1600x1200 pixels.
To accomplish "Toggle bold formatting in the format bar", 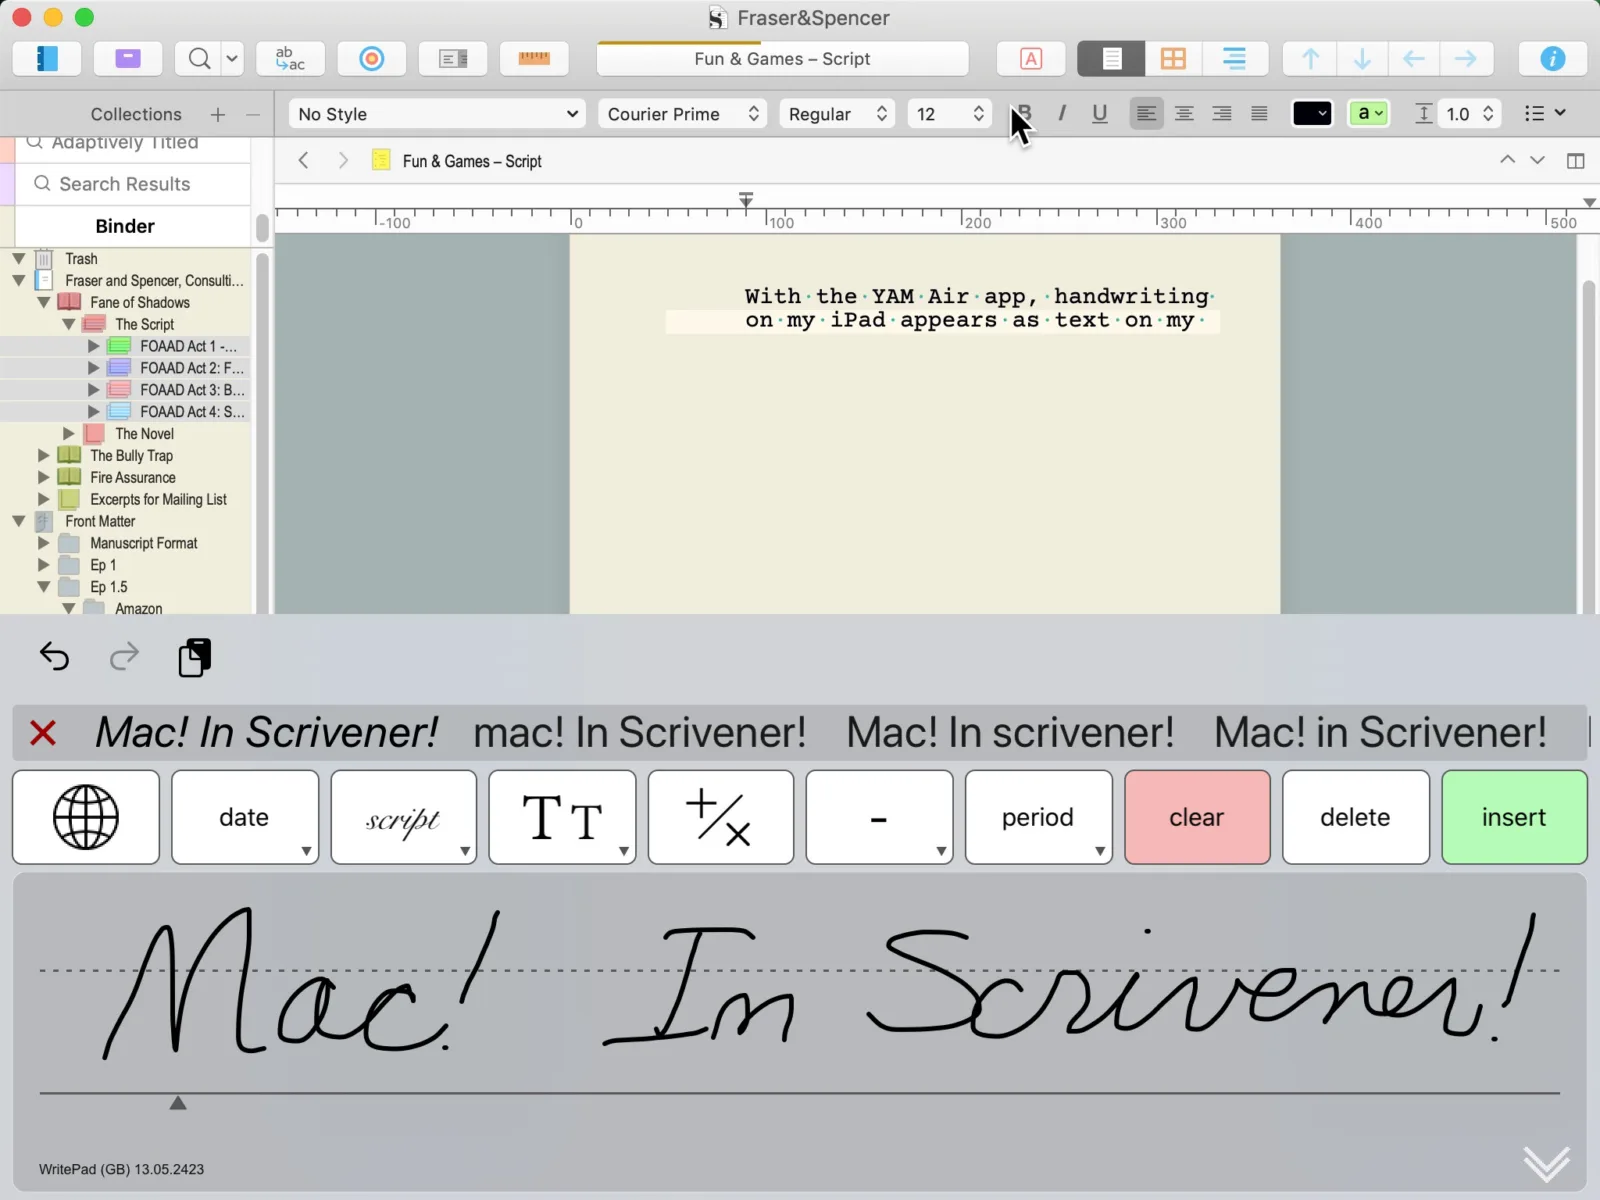I will click(x=1024, y=113).
